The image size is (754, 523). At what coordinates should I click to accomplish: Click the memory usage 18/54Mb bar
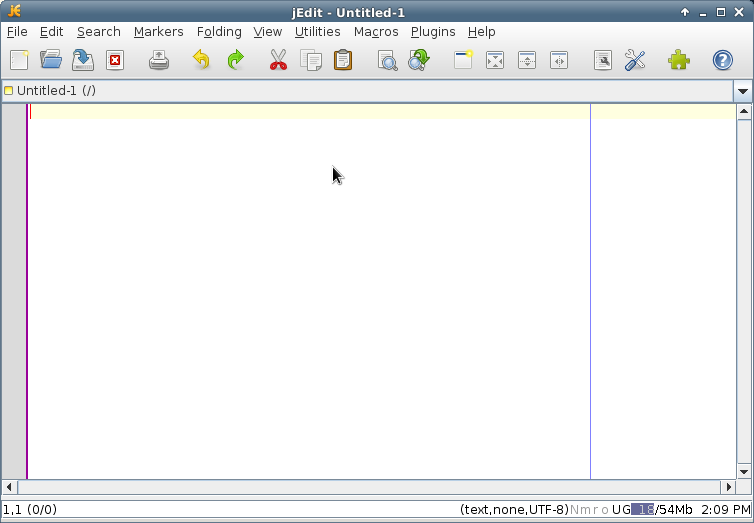662,510
